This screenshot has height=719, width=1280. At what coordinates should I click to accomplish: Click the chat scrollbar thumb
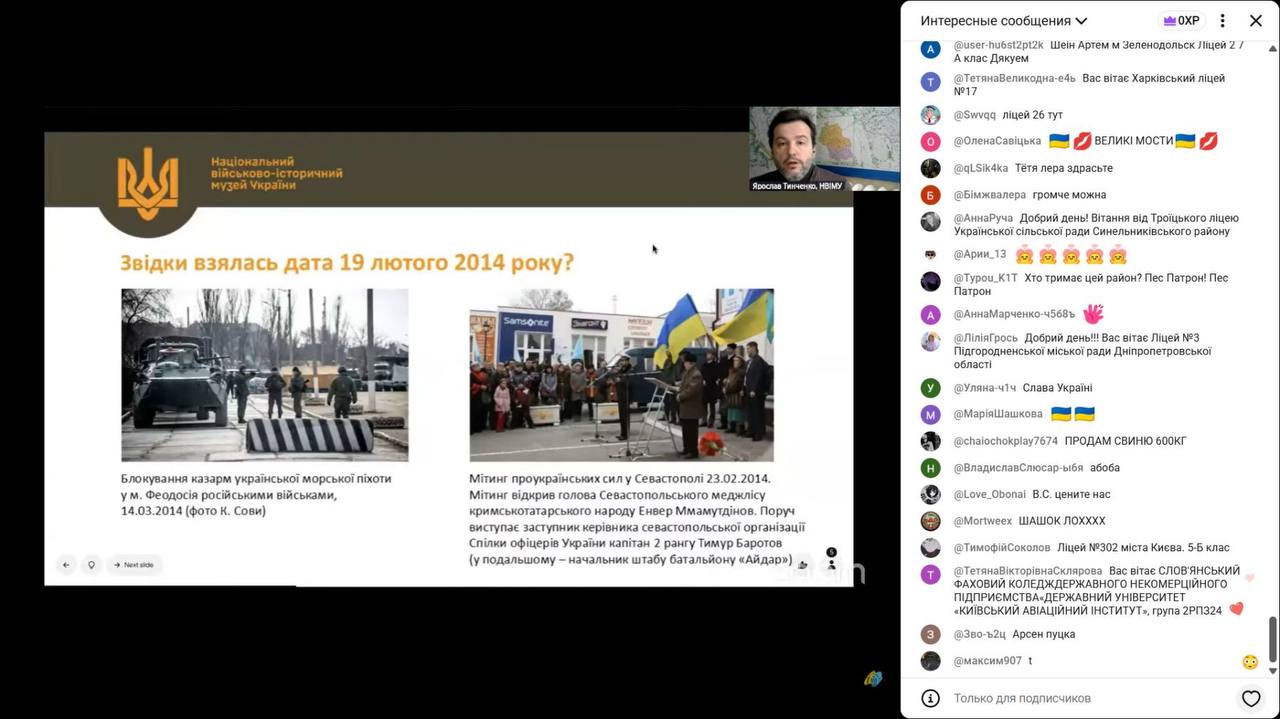coord(1273,638)
